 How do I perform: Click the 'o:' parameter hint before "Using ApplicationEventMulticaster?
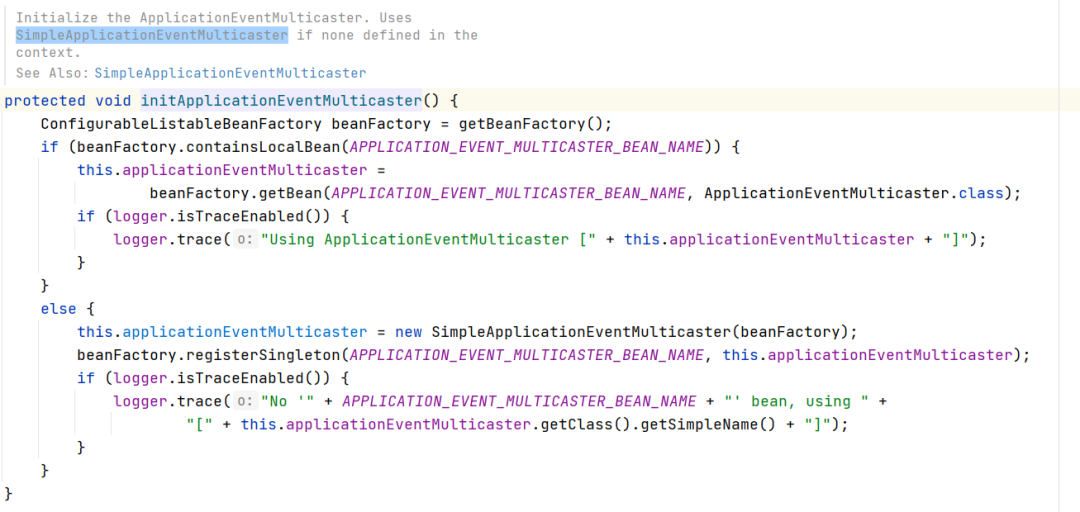click(x=243, y=239)
